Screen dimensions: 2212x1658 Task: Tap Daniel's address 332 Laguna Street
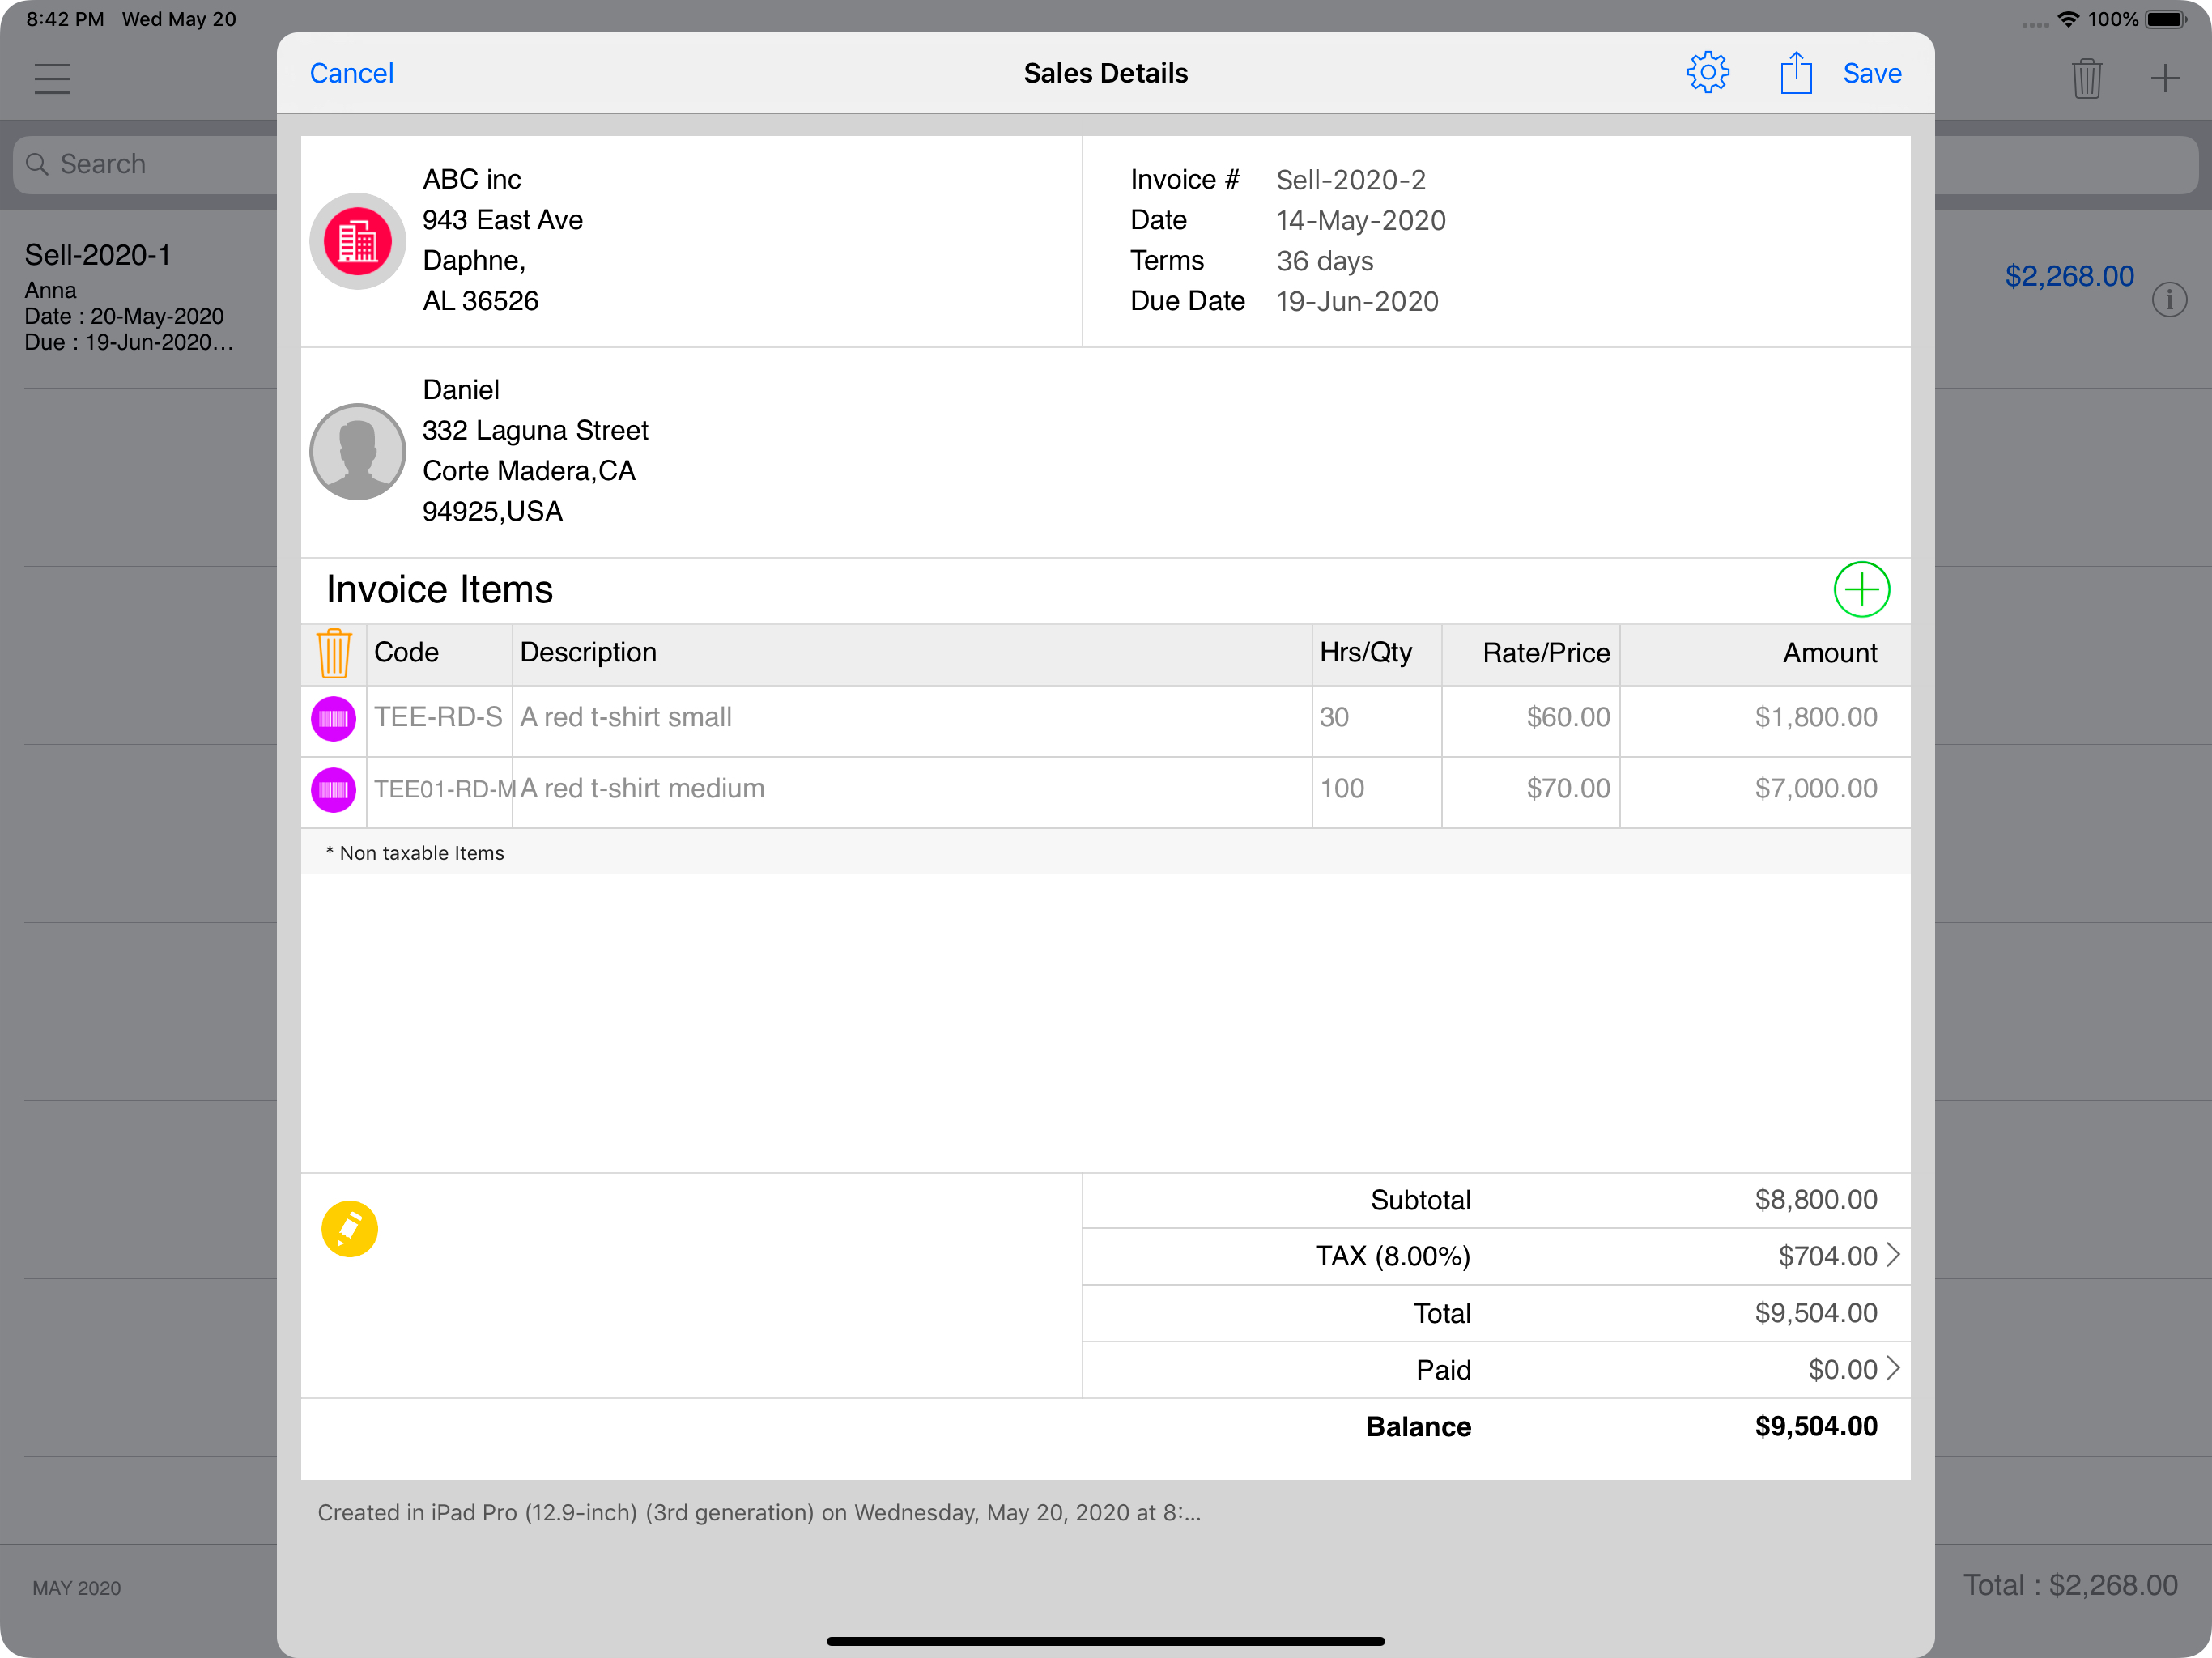pyautogui.click(x=535, y=431)
